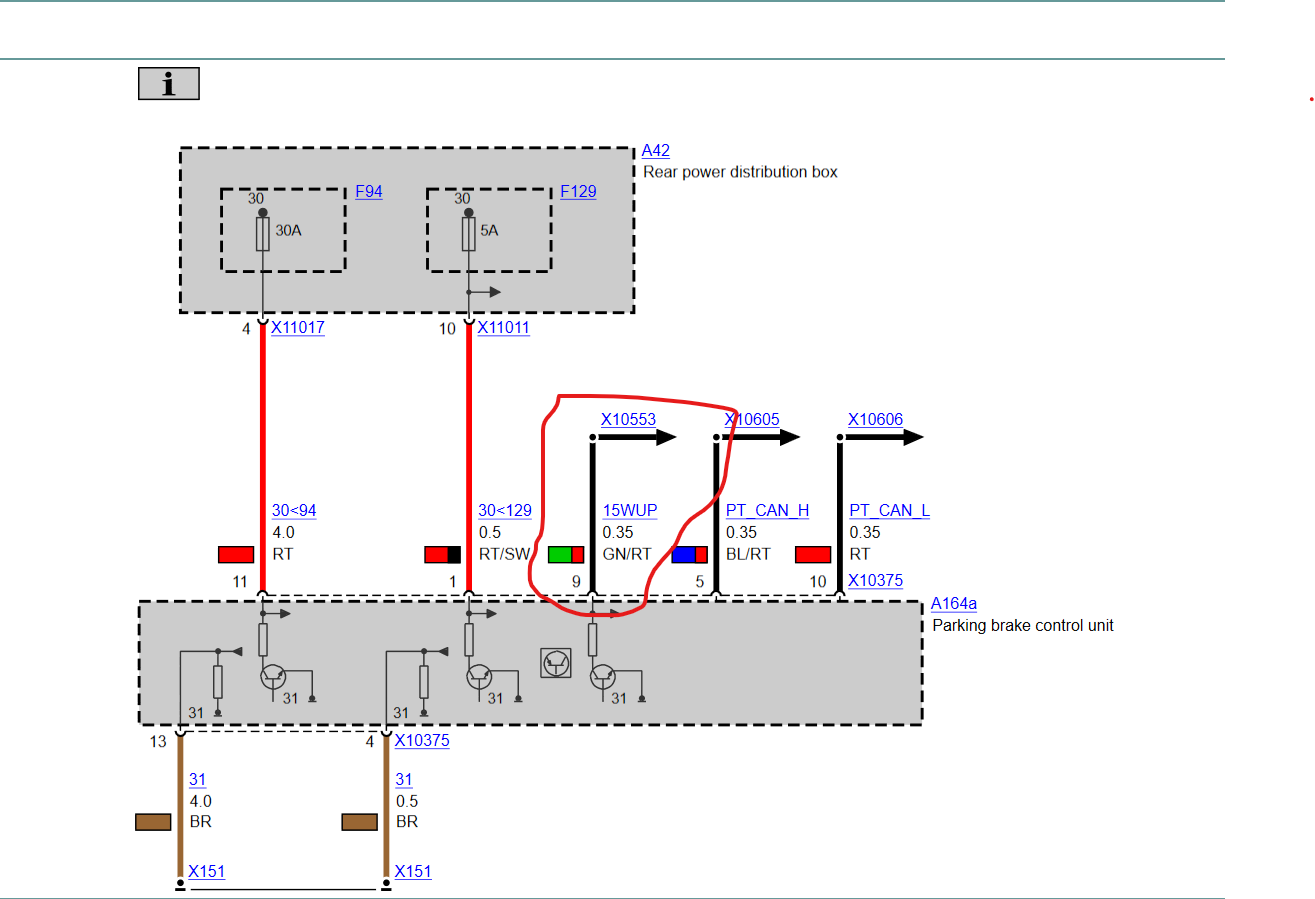Open the A42 component link
The height and width of the screenshot is (899, 1315).
coord(656,151)
